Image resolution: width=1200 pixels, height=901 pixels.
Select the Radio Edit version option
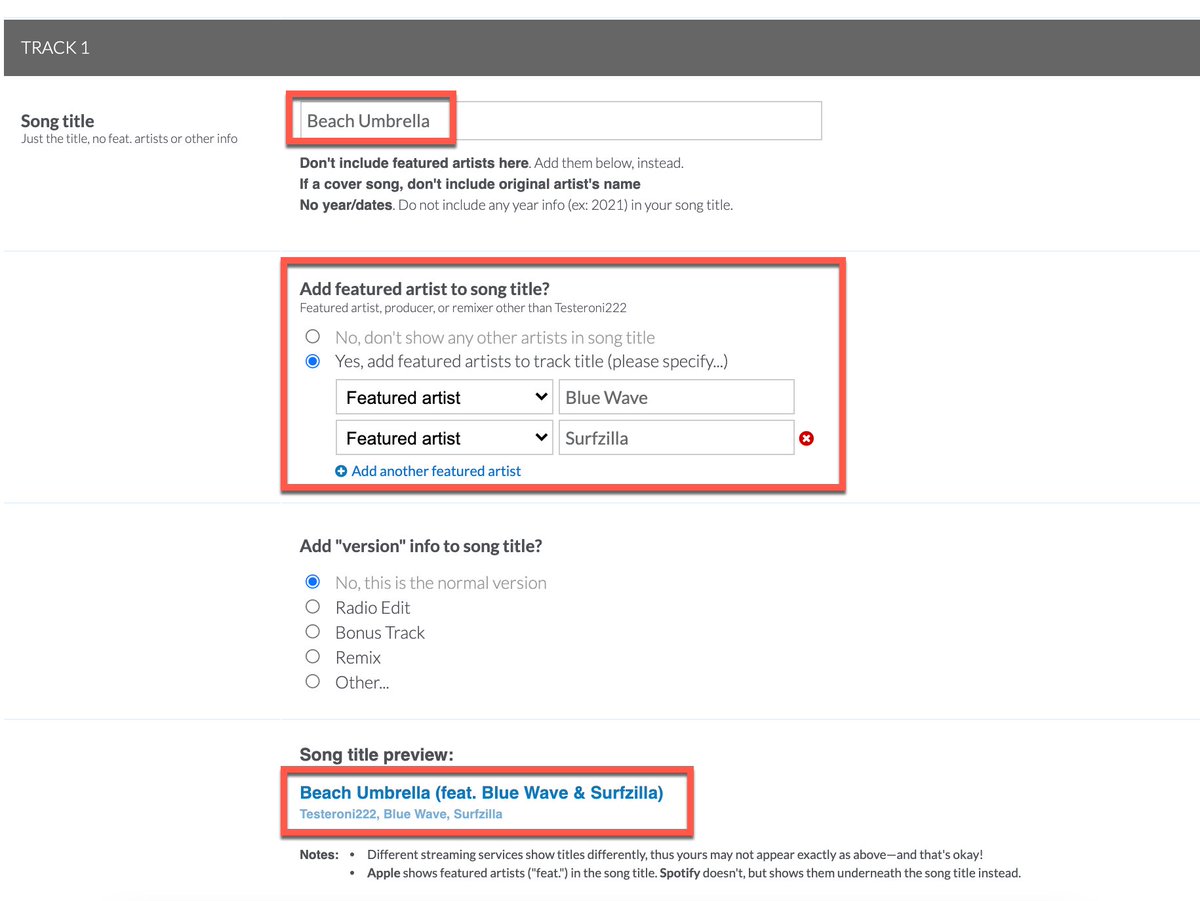(x=313, y=607)
